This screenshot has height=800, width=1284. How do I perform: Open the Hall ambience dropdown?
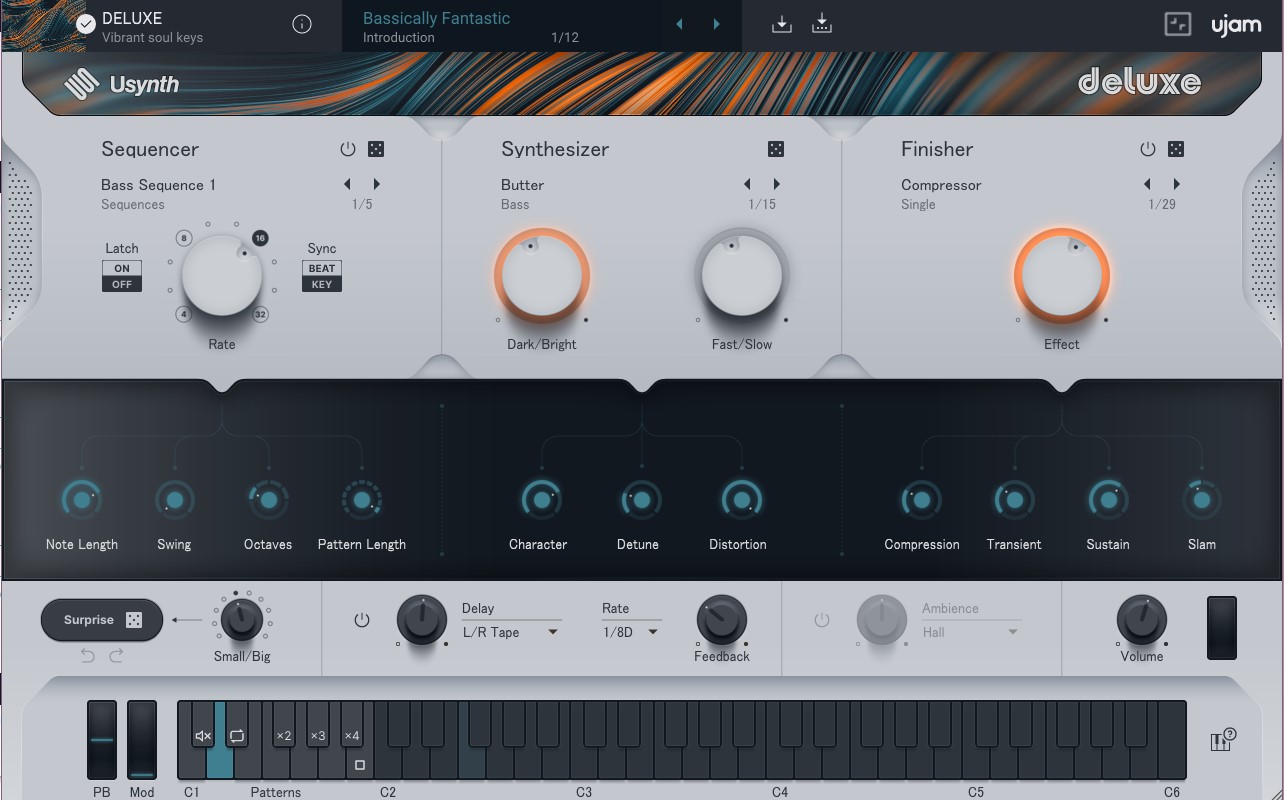(970, 632)
